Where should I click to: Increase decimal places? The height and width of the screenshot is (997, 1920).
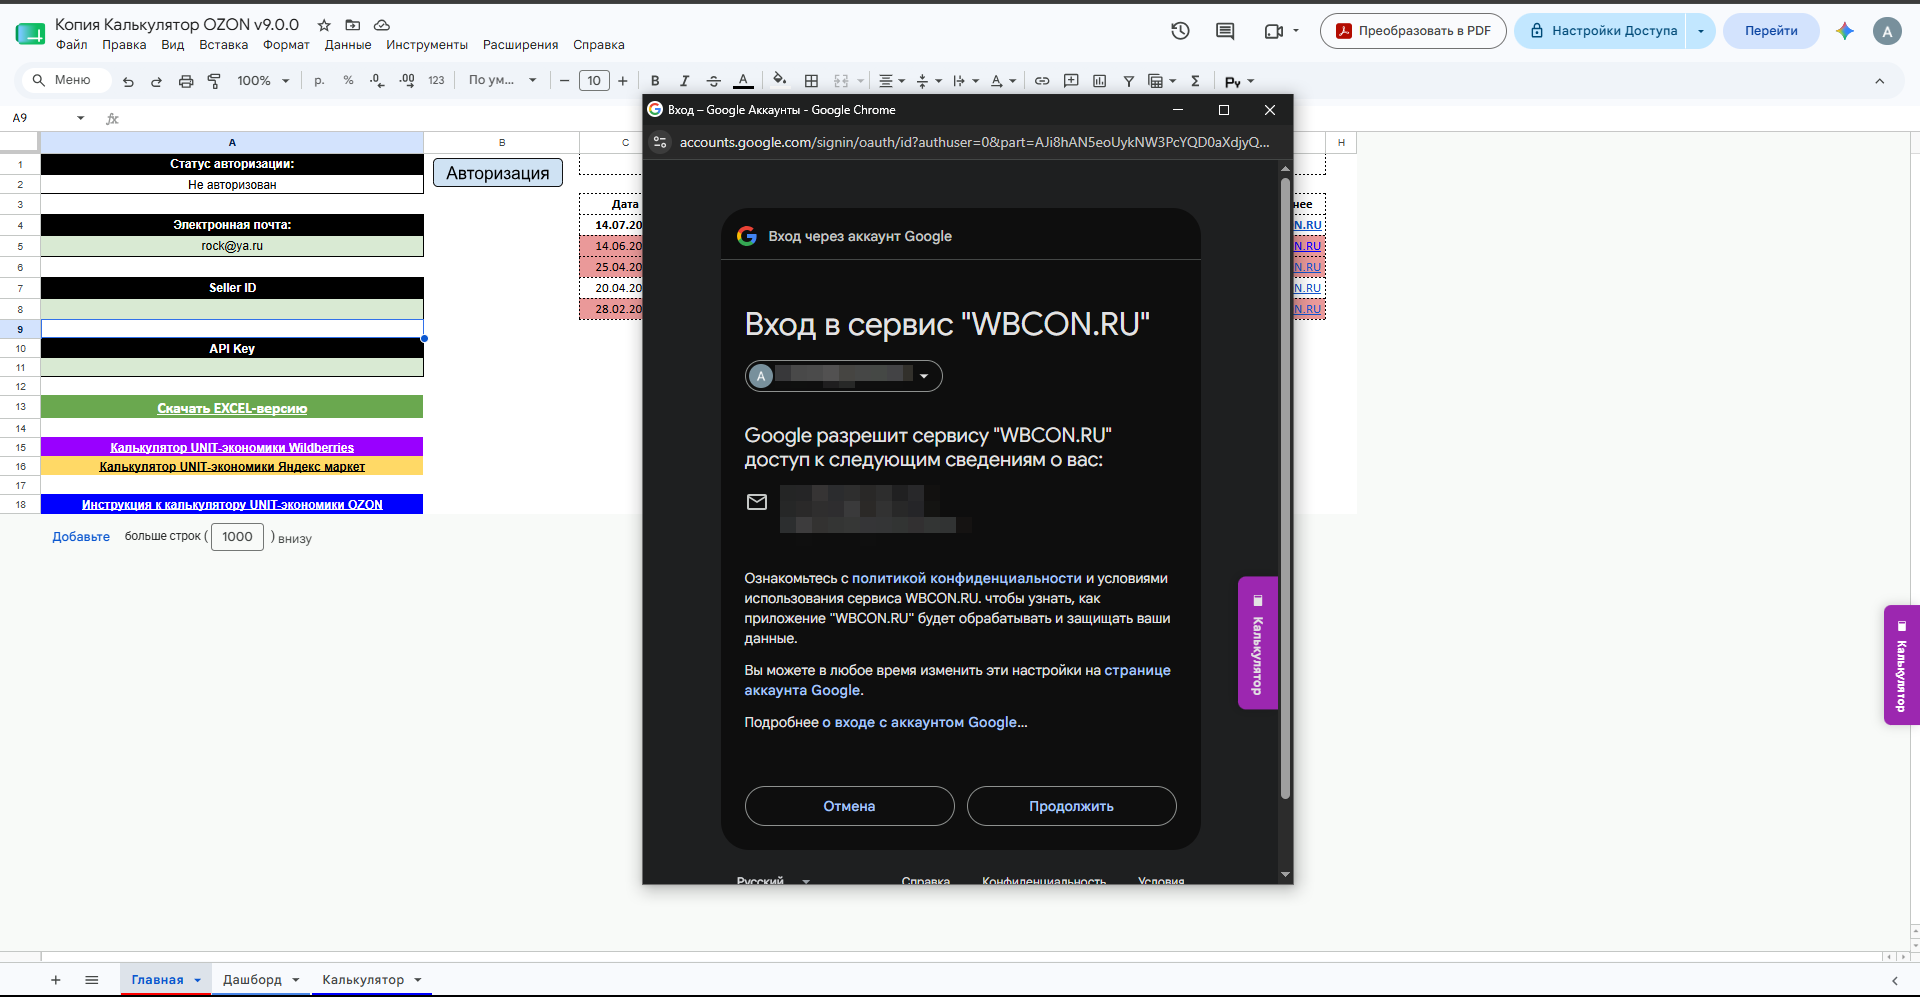pyautogui.click(x=407, y=81)
